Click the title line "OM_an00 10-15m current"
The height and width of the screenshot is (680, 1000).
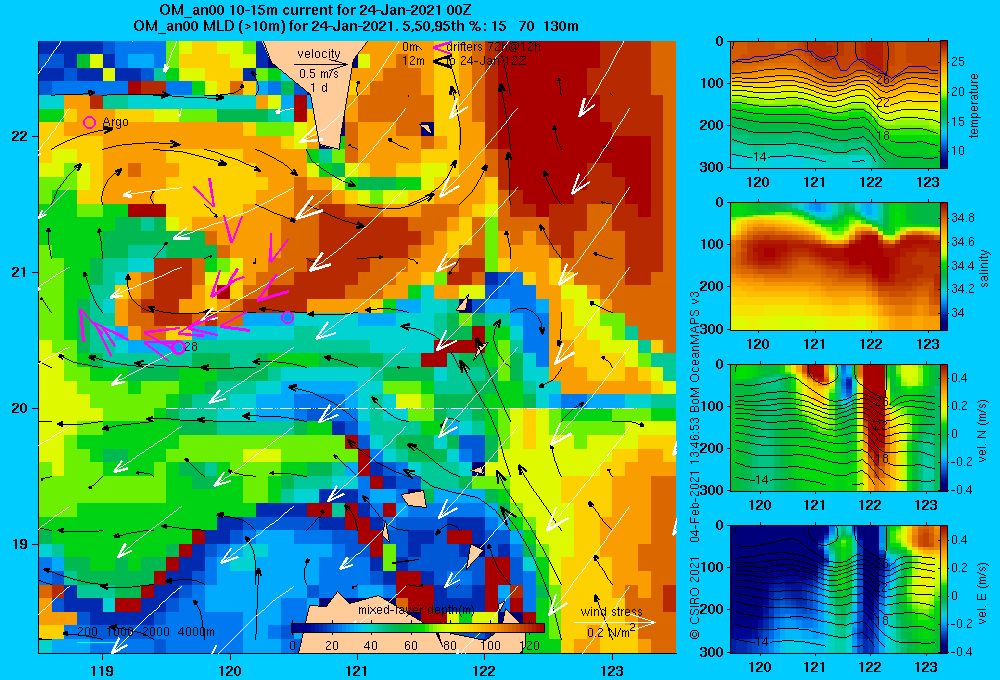(x=316, y=10)
